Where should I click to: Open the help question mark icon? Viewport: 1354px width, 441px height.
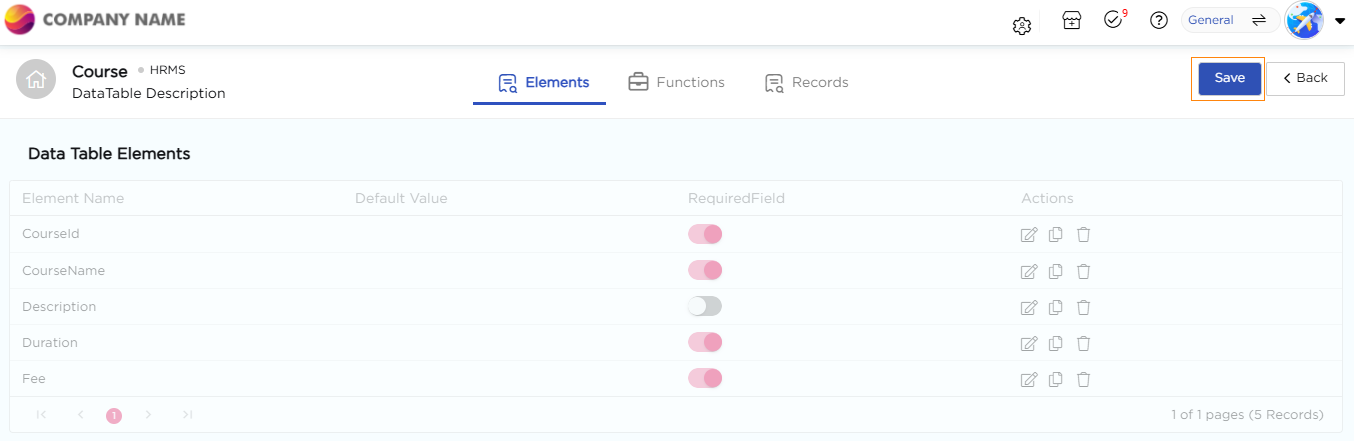pyautogui.click(x=1159, y=20)
